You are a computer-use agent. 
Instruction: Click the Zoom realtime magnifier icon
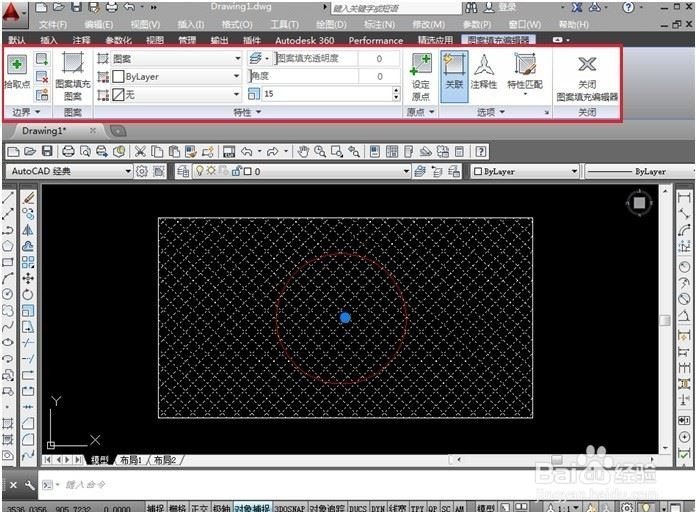pos(320,151)
